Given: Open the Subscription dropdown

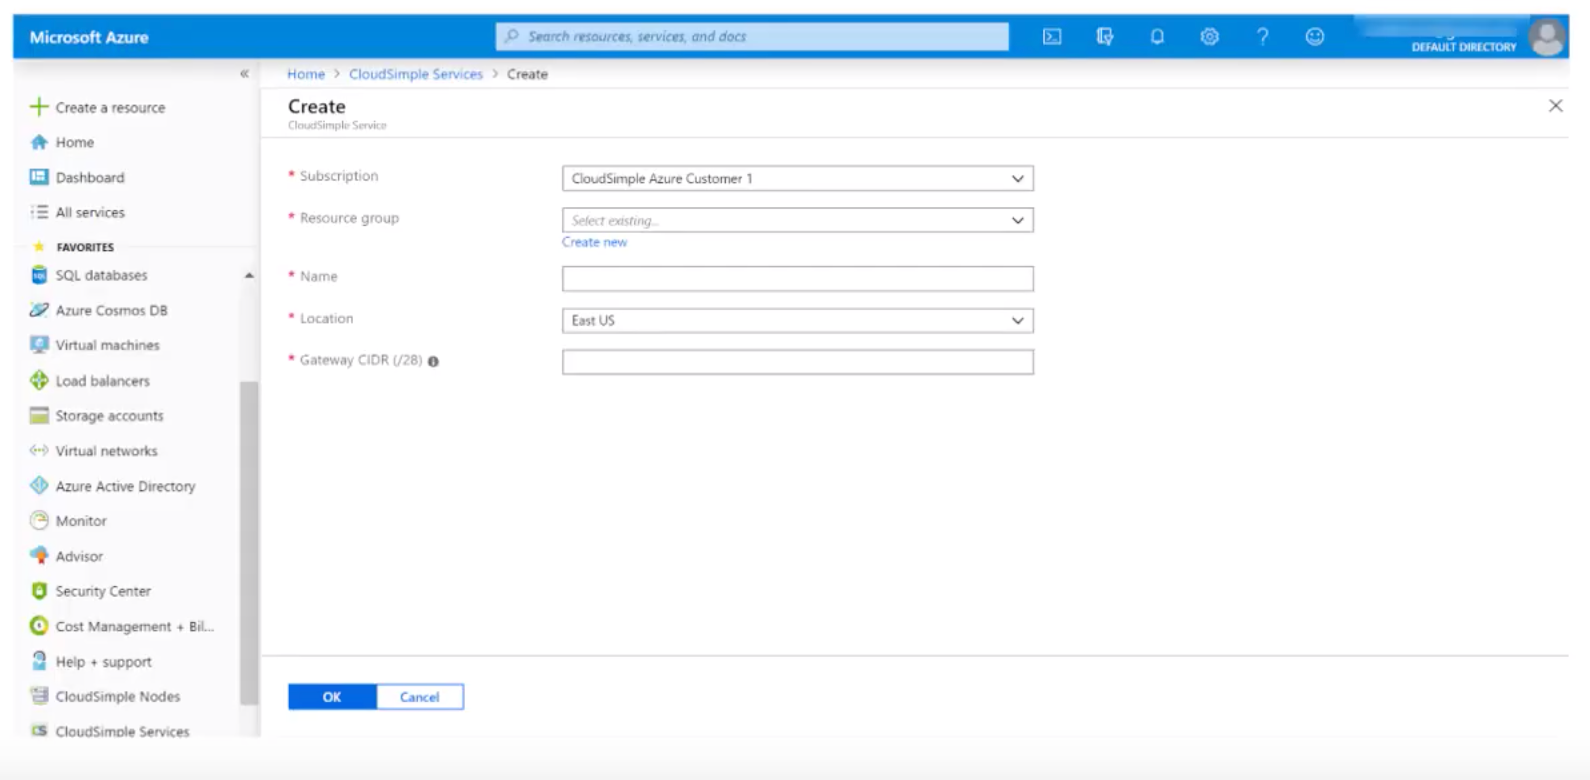Looking at the screenshot, I should 797,179.
